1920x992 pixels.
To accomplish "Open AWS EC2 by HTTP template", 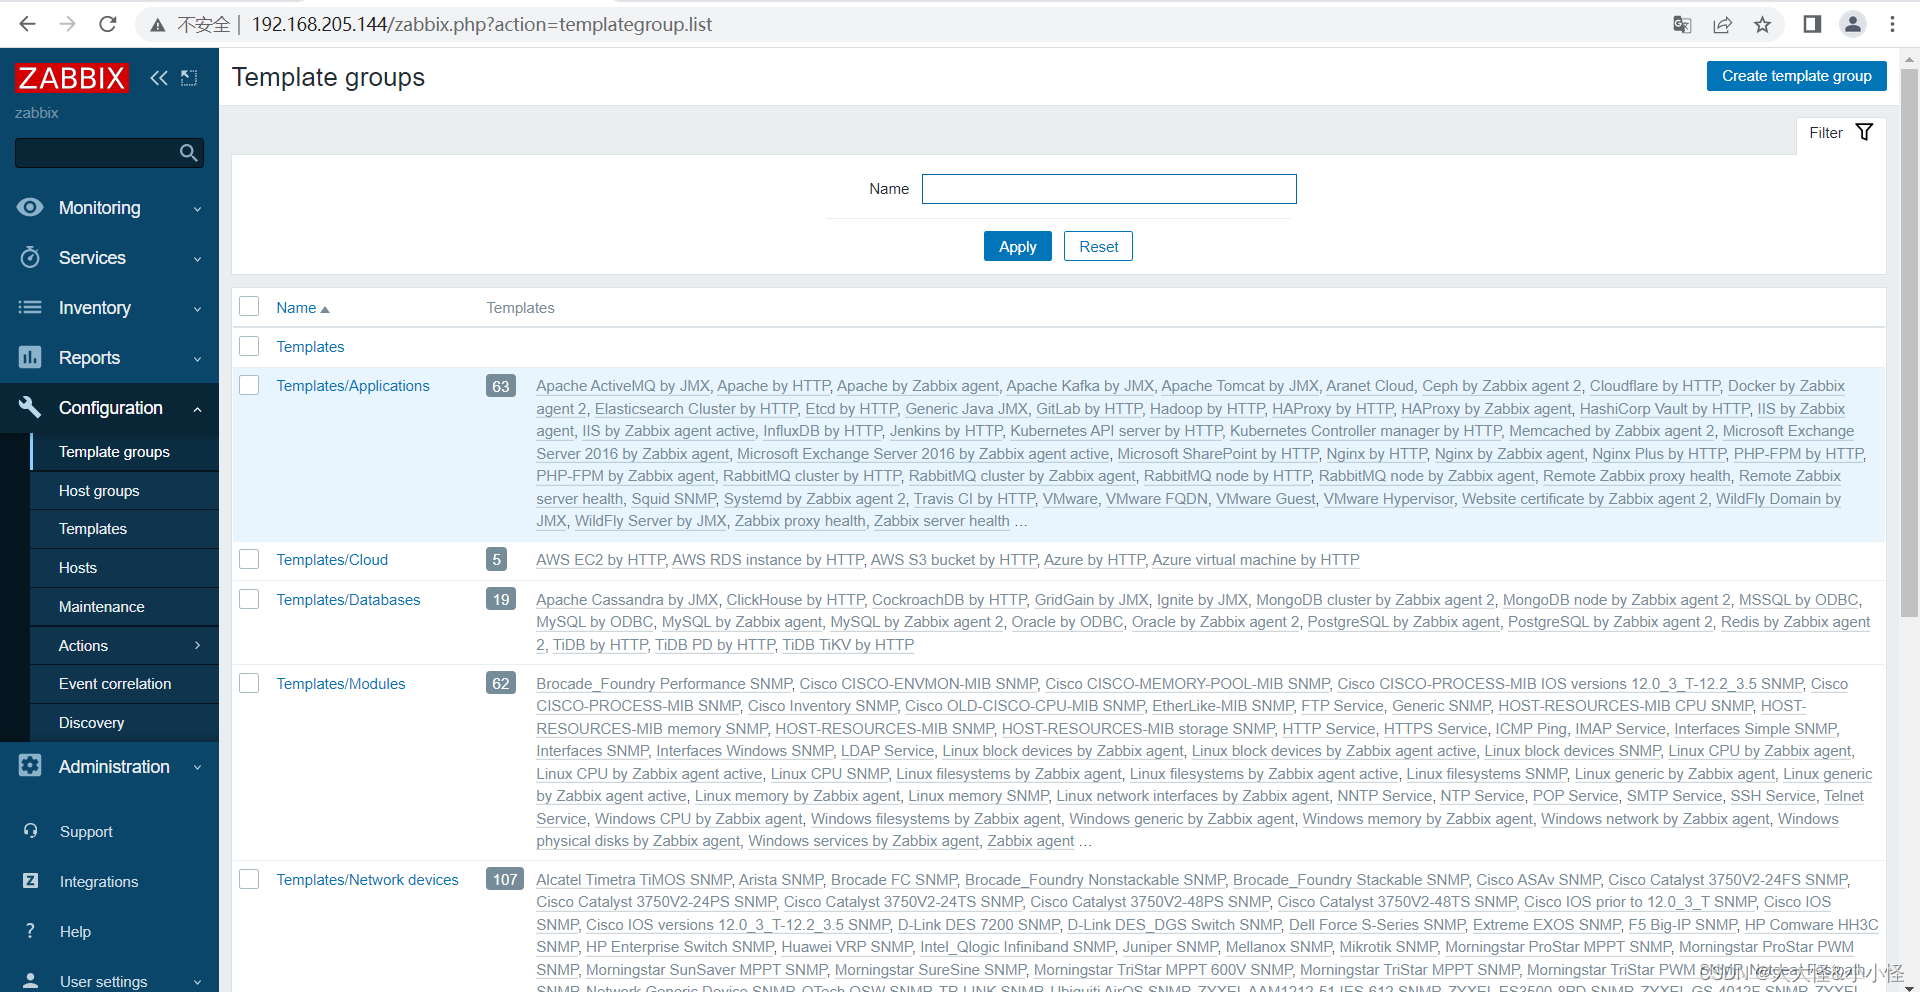I will point(600,560).
